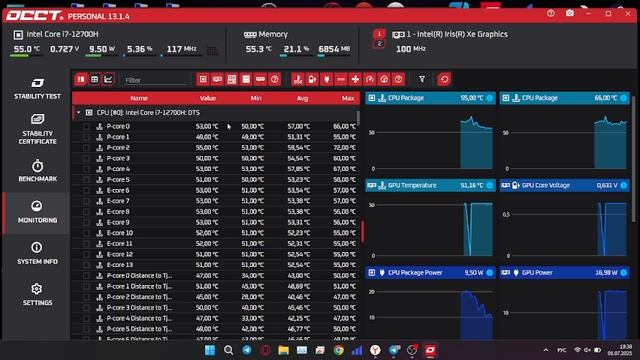640x360 pixels.
Task: Click the GPU Temperature graph area
Action: tap(430, 227)
